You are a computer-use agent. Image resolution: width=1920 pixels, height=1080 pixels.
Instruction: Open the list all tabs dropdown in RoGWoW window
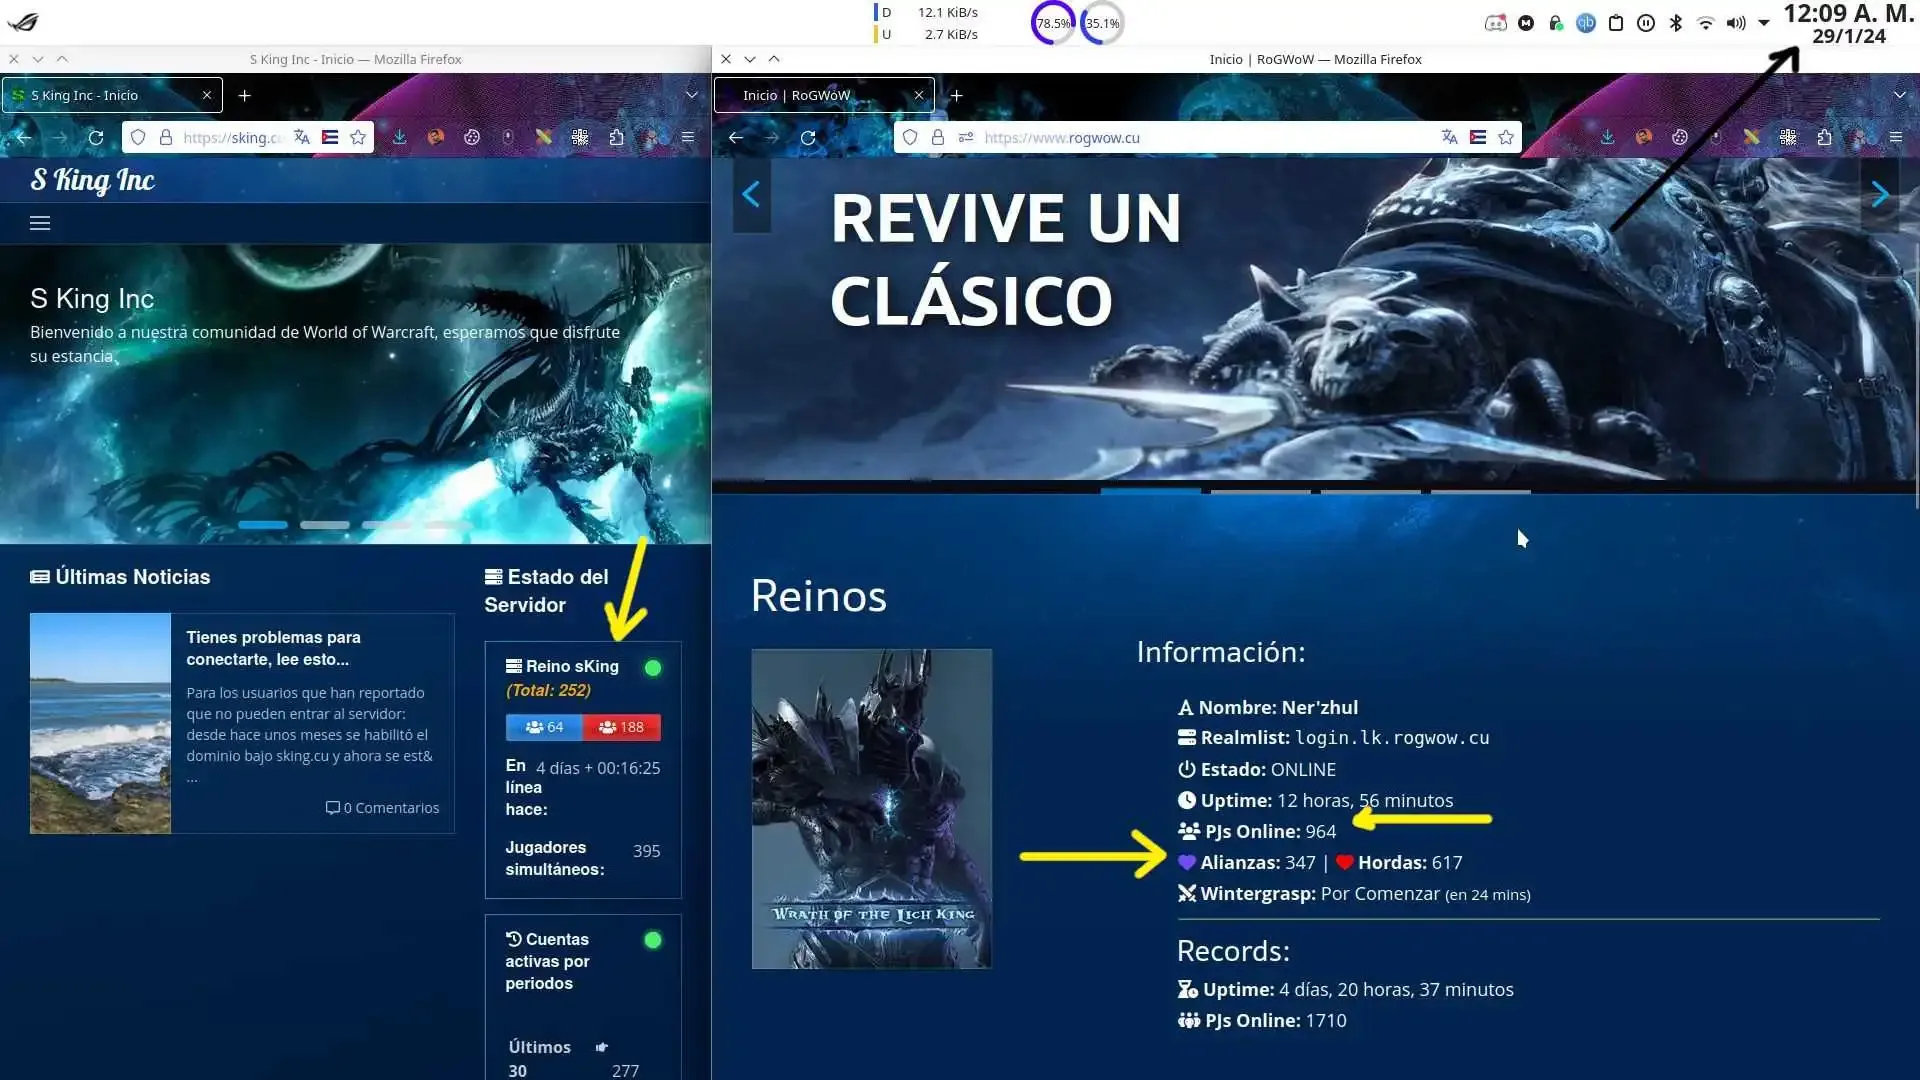click(x=1899, y=95)
